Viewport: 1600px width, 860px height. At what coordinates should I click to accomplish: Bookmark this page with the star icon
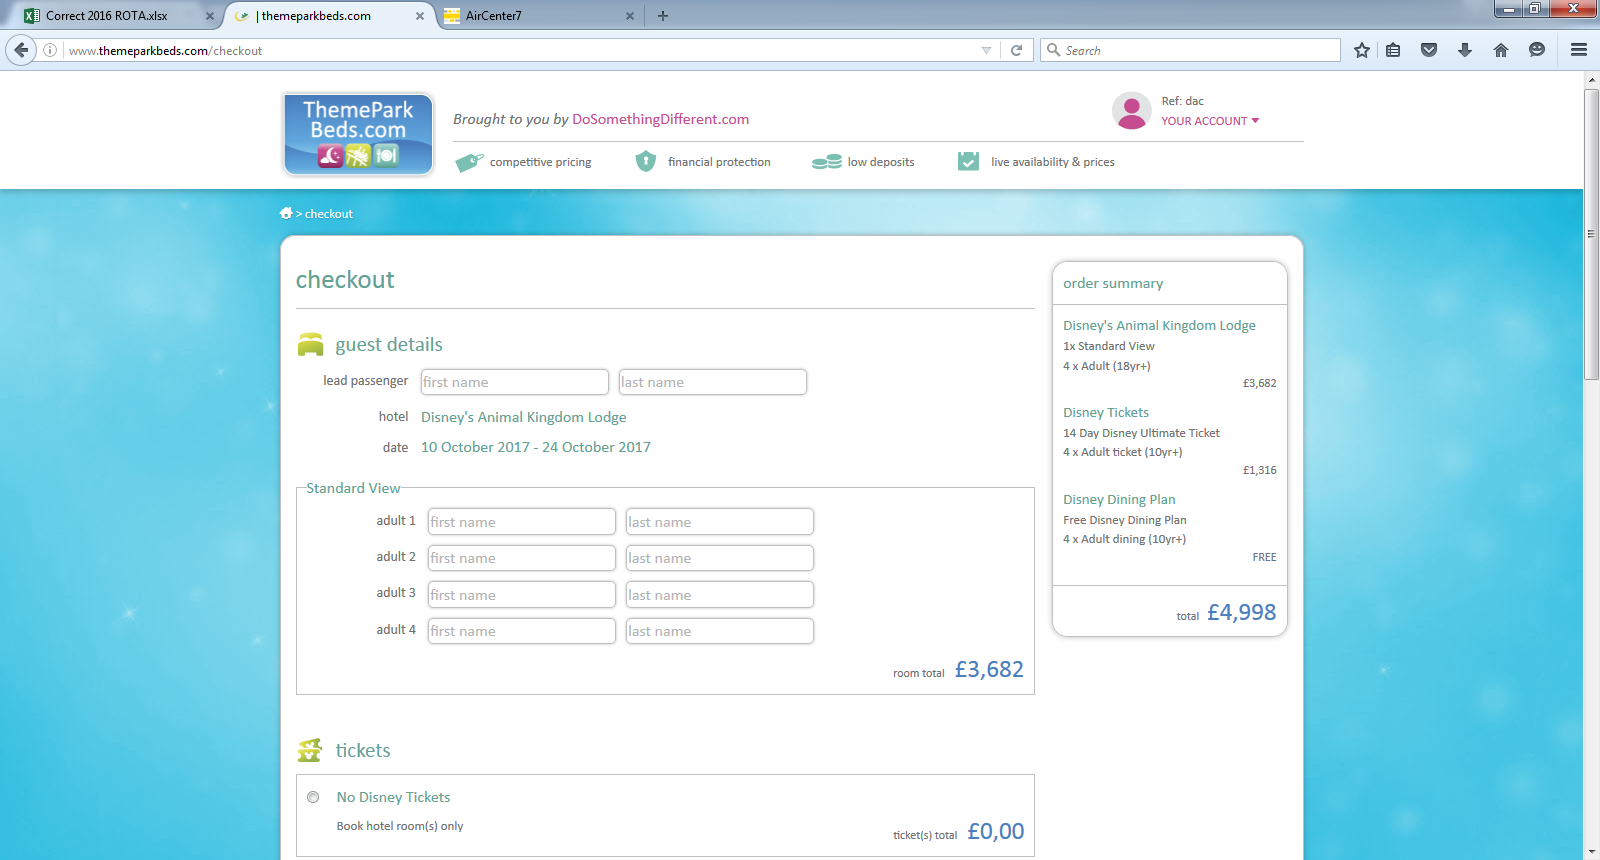click(x=1362, y=50)
